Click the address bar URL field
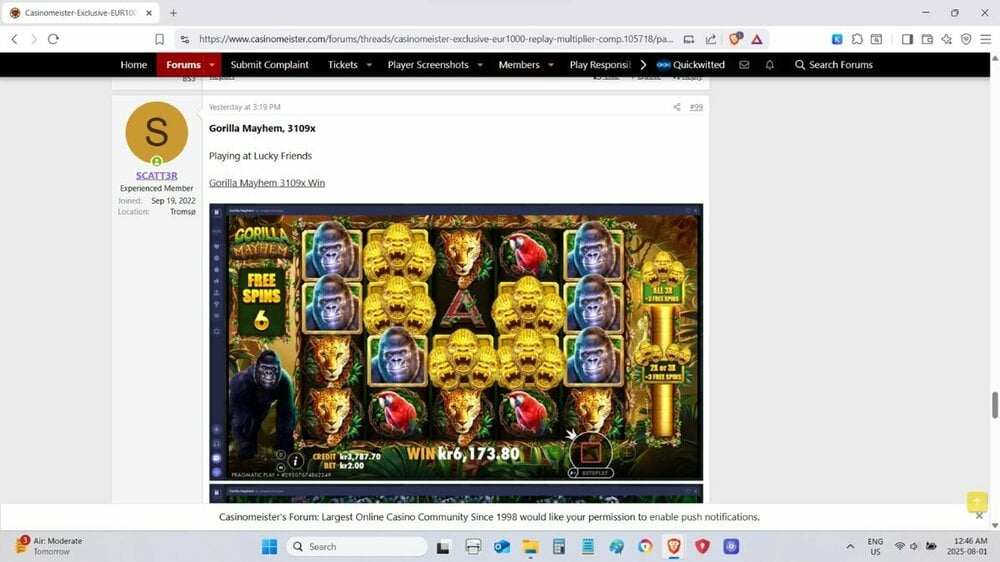Viewport: 1000px width, 562px height. click(436, 39)
